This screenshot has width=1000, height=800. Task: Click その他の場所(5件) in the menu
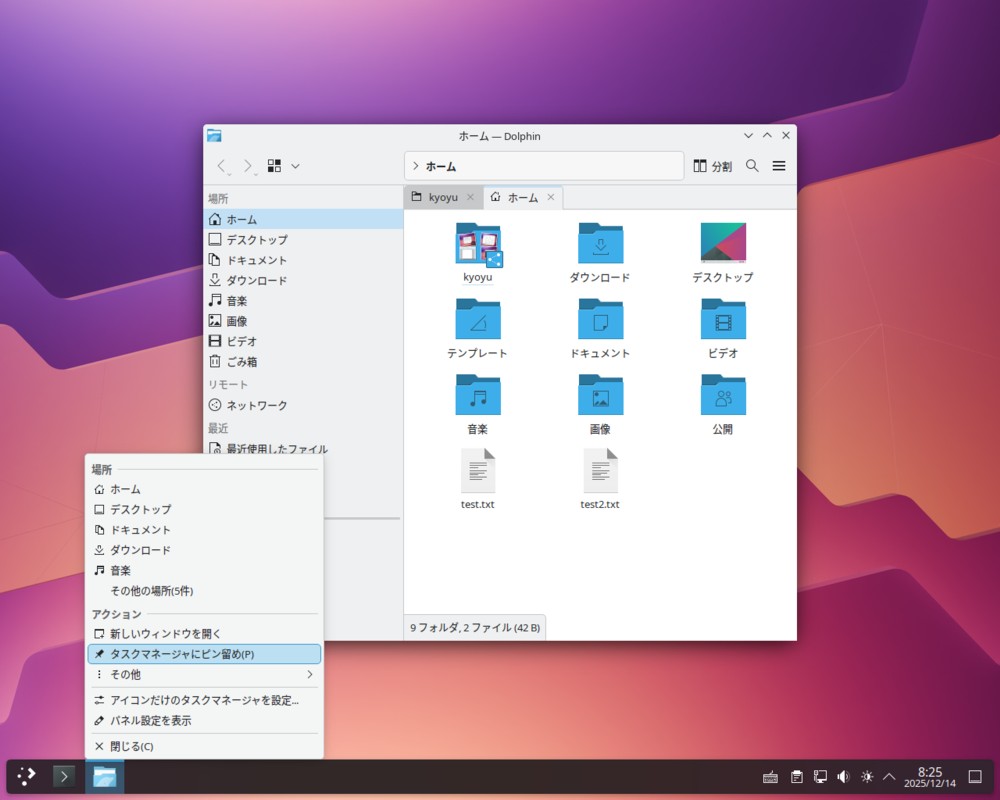151,591
